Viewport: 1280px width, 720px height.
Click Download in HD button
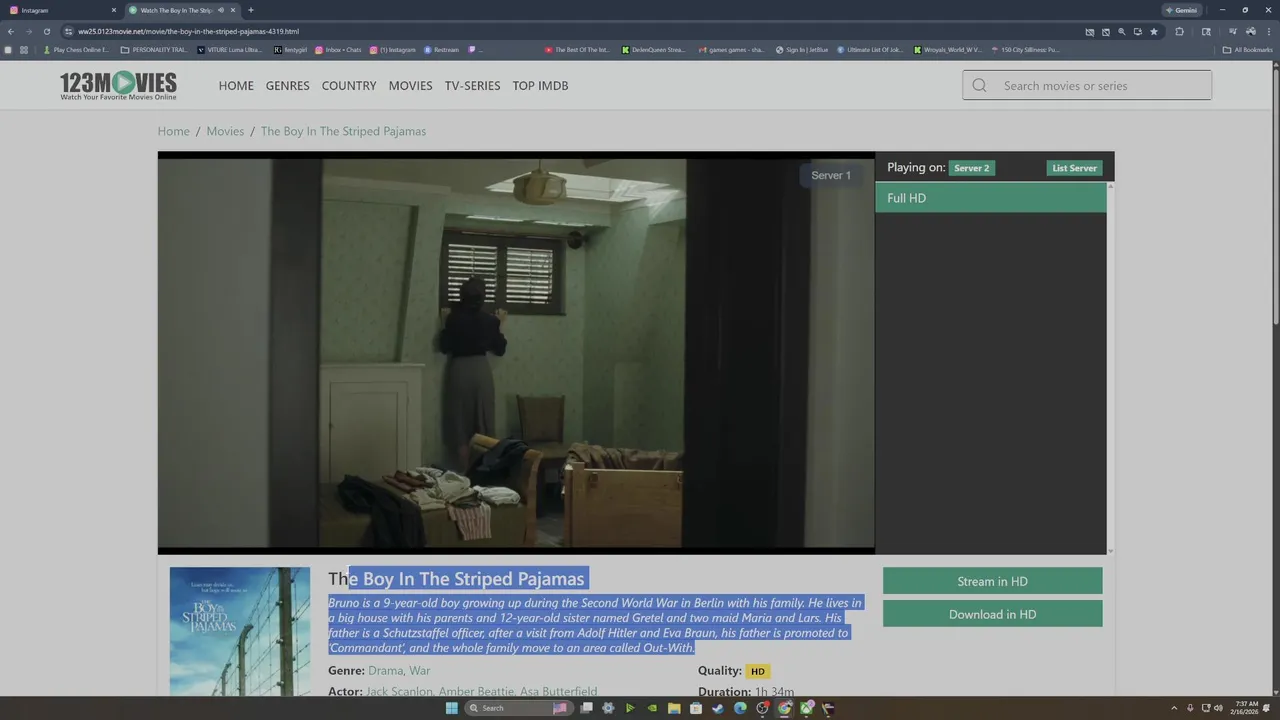992,614
